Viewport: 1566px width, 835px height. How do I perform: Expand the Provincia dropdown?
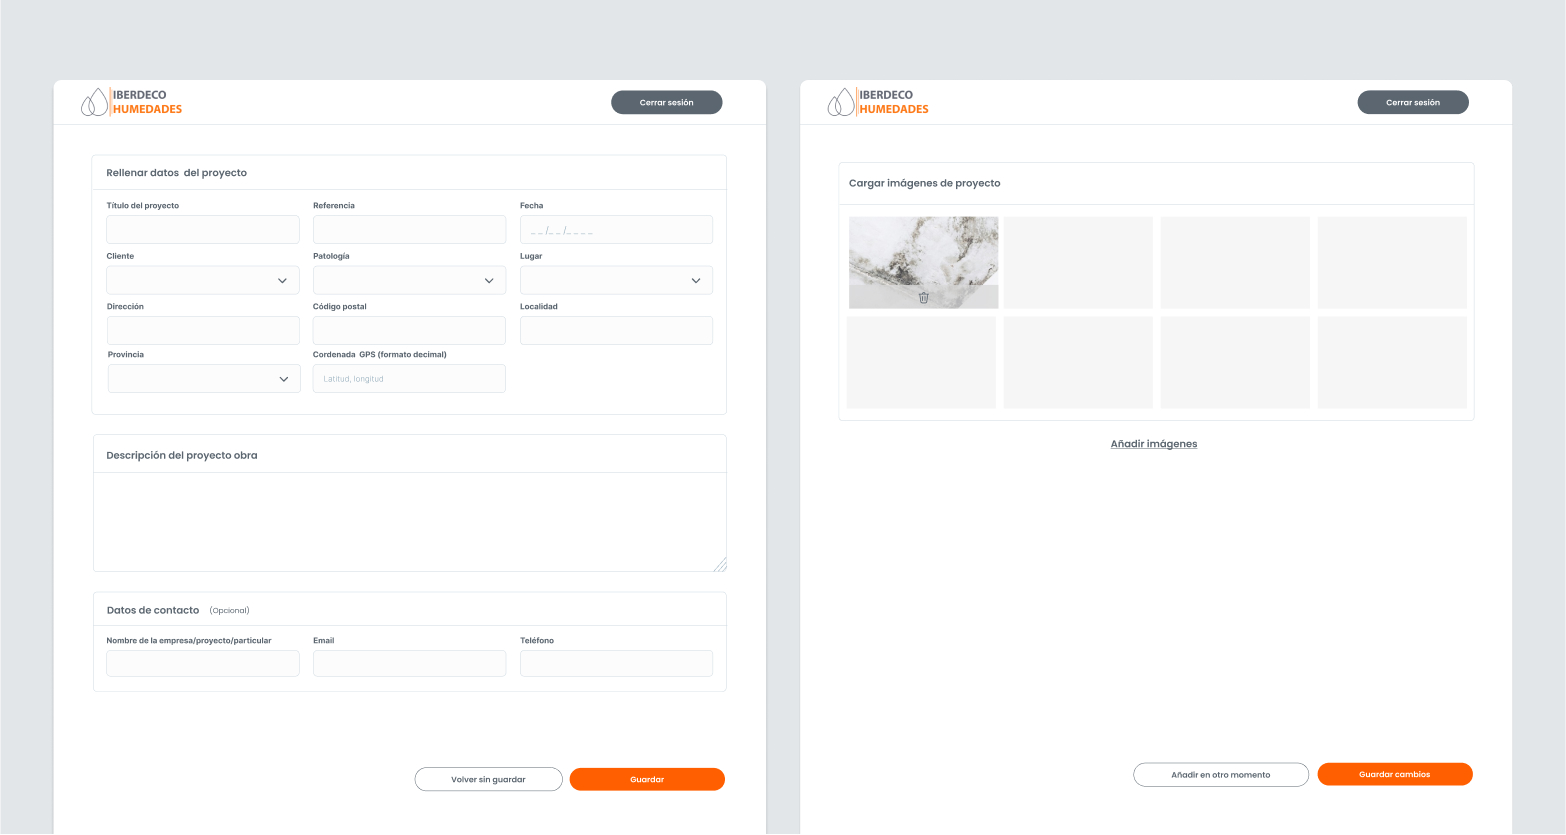click(x=204, y=379)
